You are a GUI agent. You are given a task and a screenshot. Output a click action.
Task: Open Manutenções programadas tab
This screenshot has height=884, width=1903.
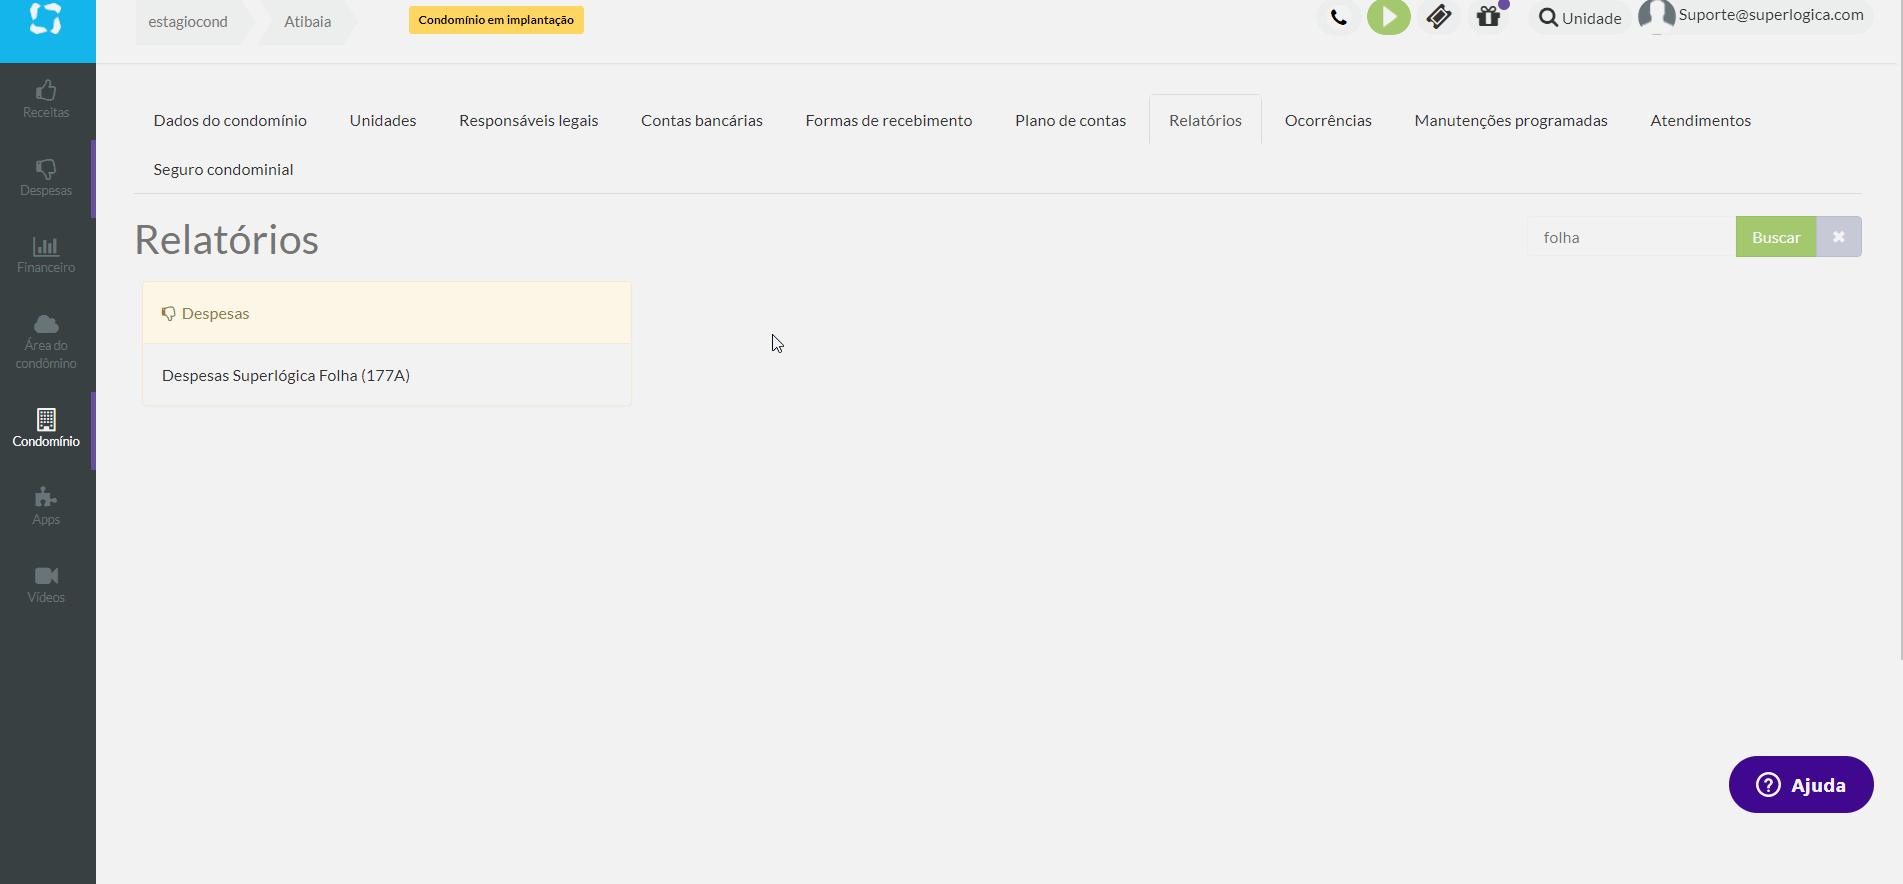(1511, 120)
